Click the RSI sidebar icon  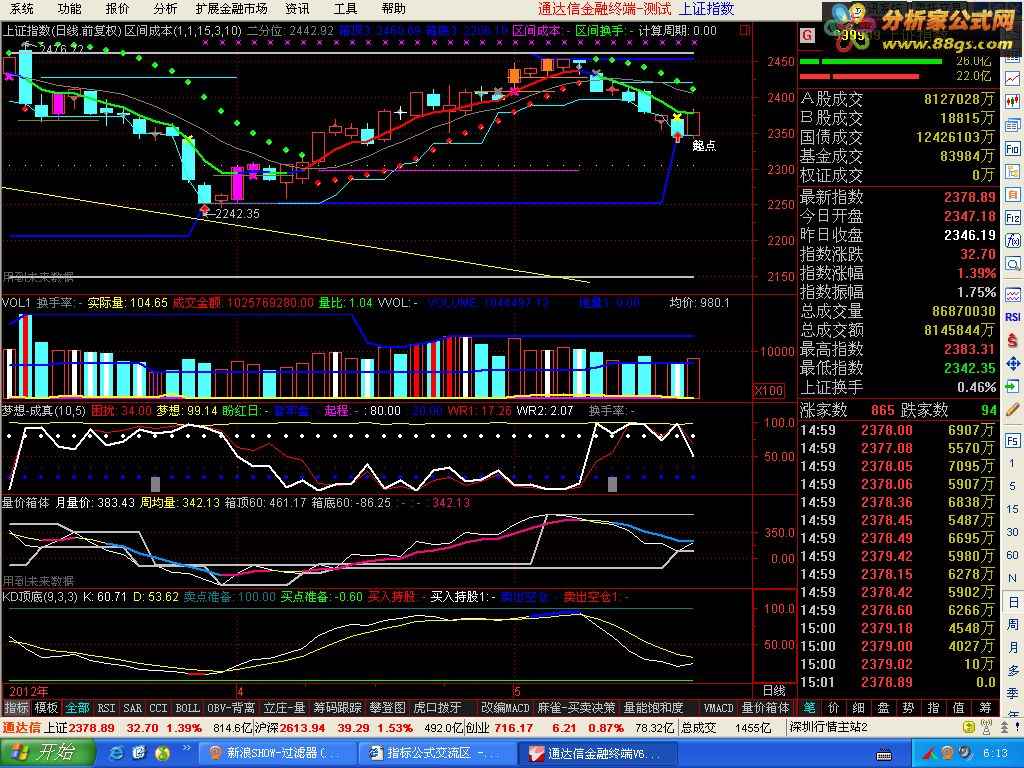tap(1012, 317)
